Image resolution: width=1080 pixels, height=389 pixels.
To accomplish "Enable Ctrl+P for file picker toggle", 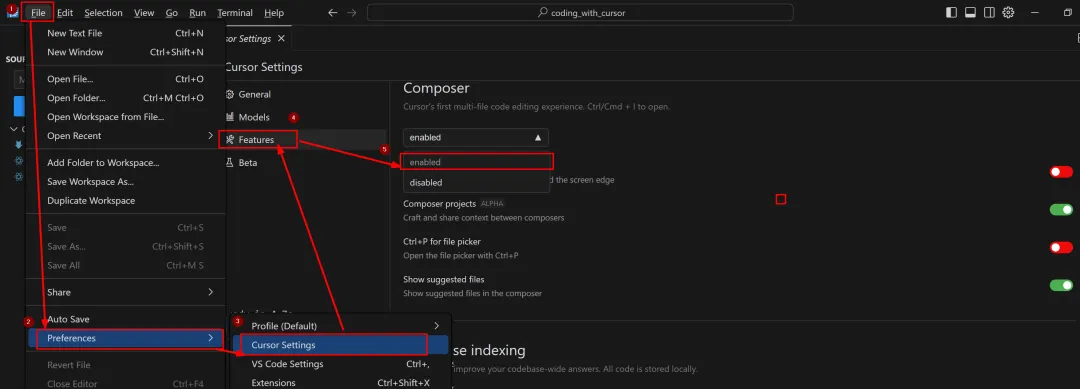I will (x=1061, y=247).
